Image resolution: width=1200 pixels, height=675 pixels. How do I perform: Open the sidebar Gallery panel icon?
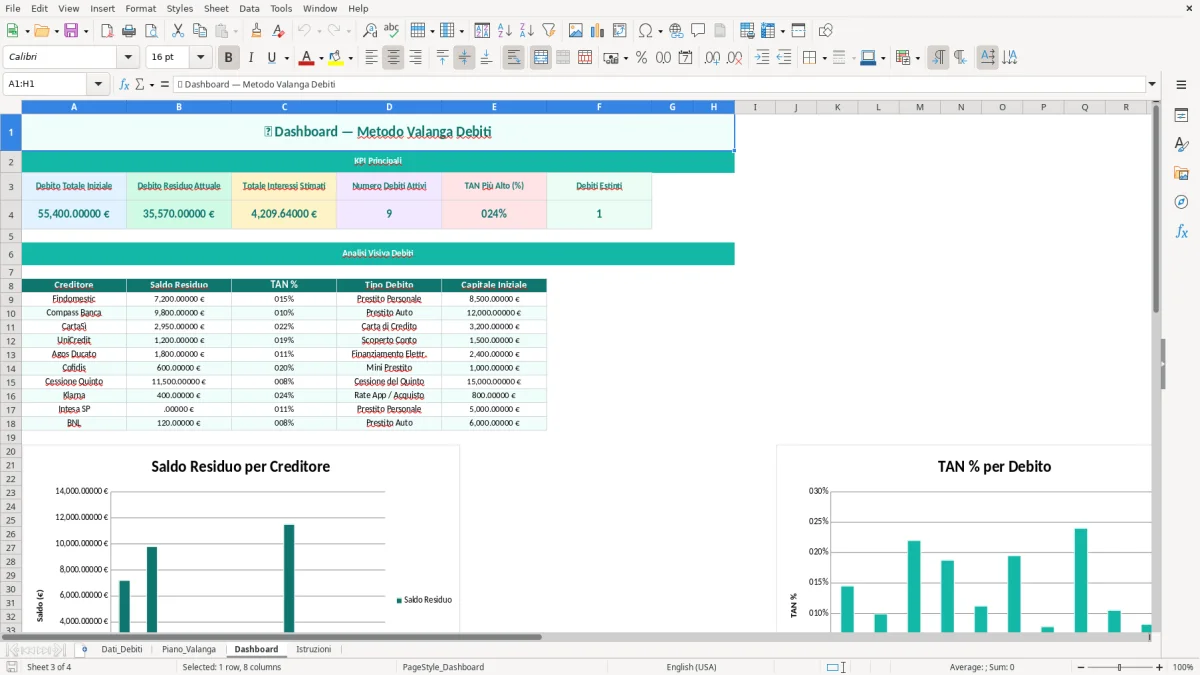[1181, 173]
